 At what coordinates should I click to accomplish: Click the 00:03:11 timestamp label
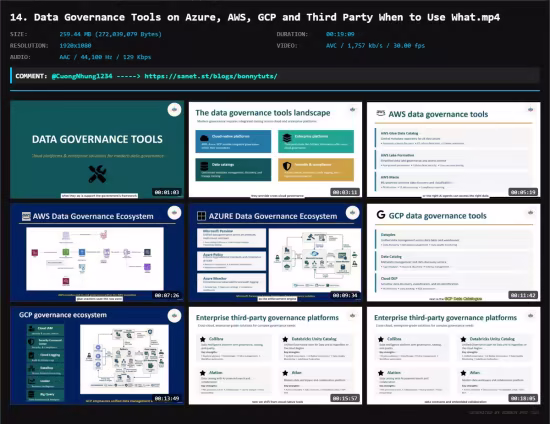pyautogui.click(x=345, y=192)
